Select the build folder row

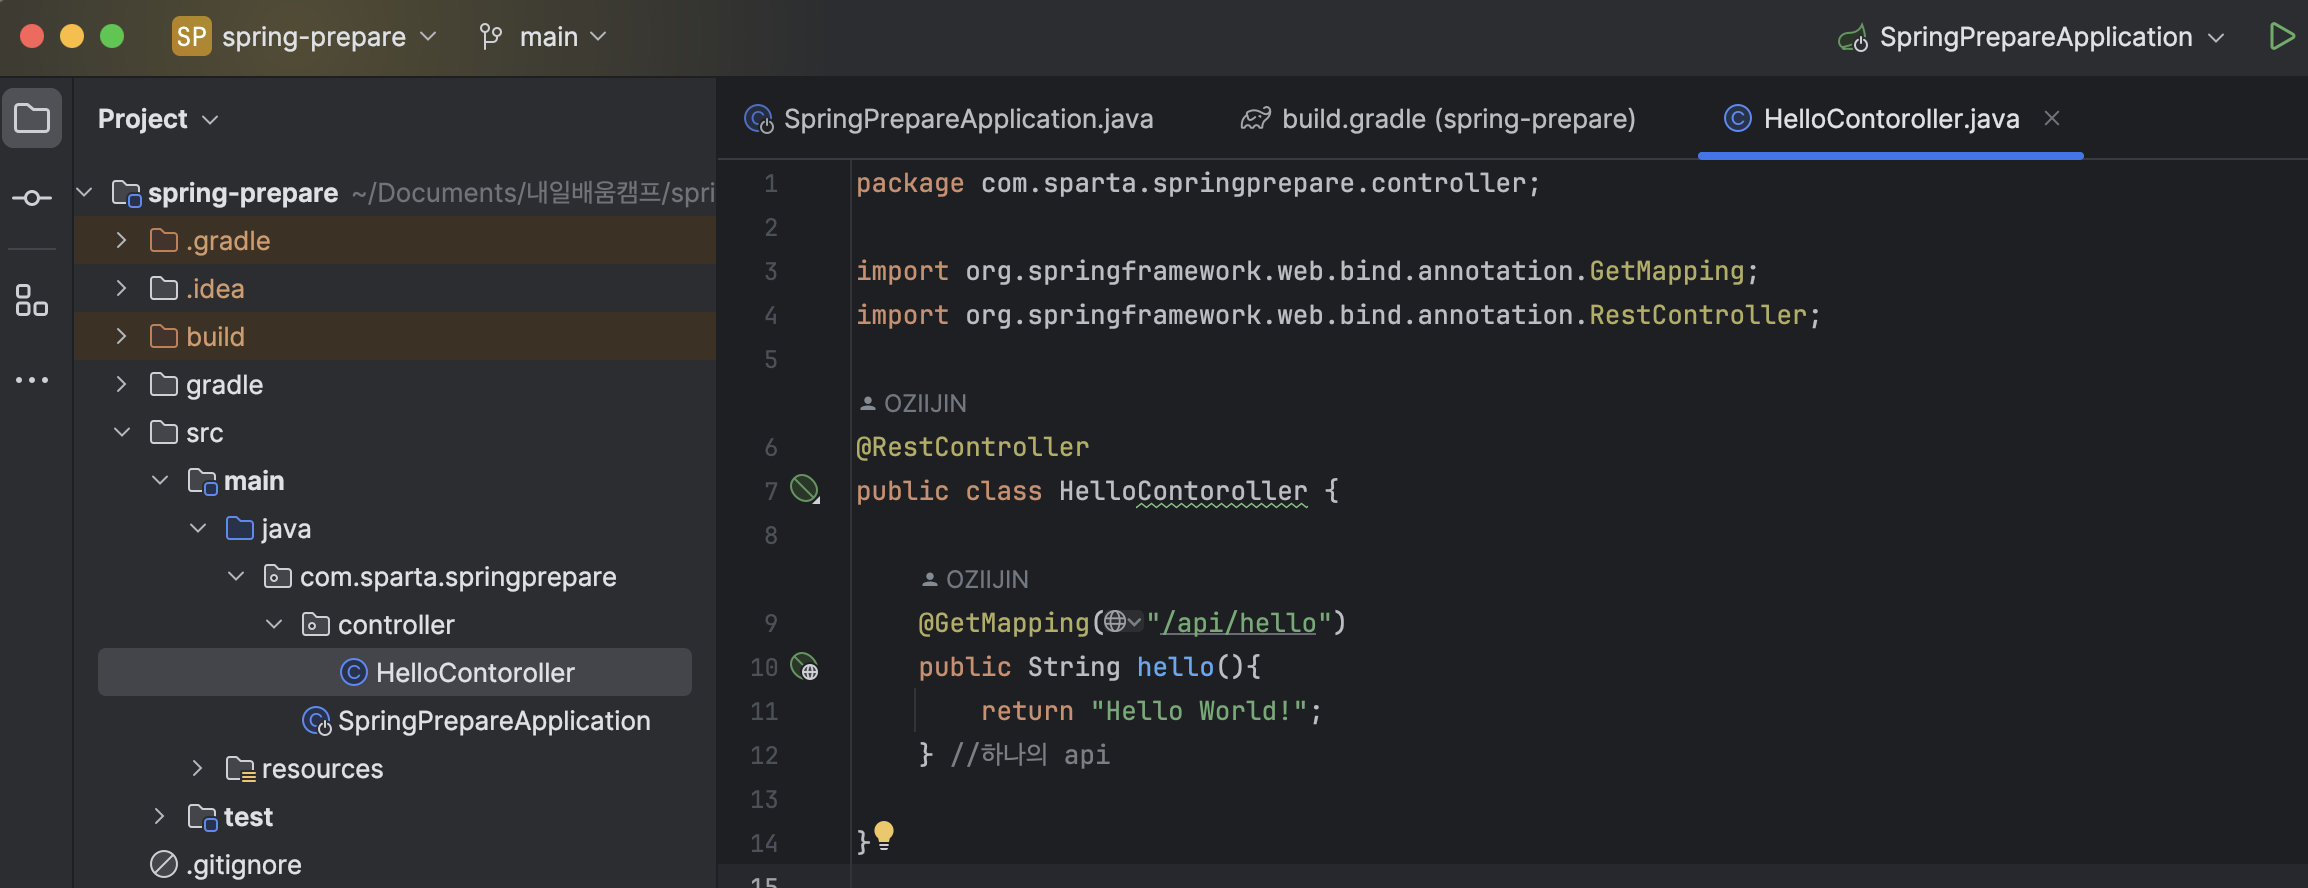pyautogui.click(x=395, y=336)
